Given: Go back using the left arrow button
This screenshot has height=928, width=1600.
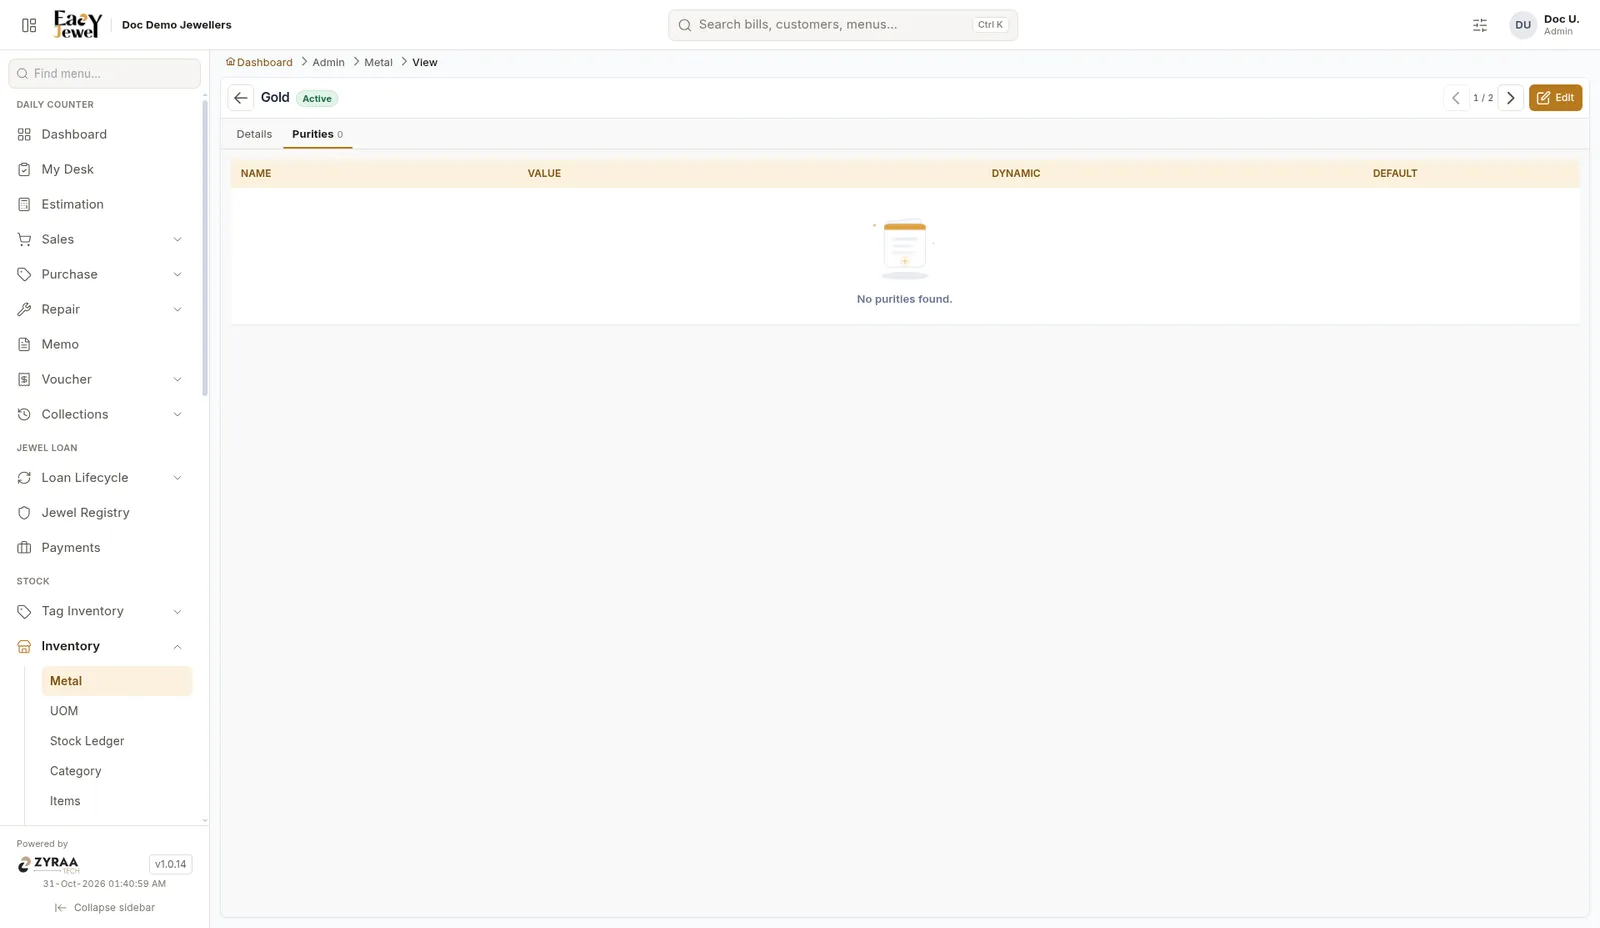Looking at the screenshot, I should [x=241, y=98].
